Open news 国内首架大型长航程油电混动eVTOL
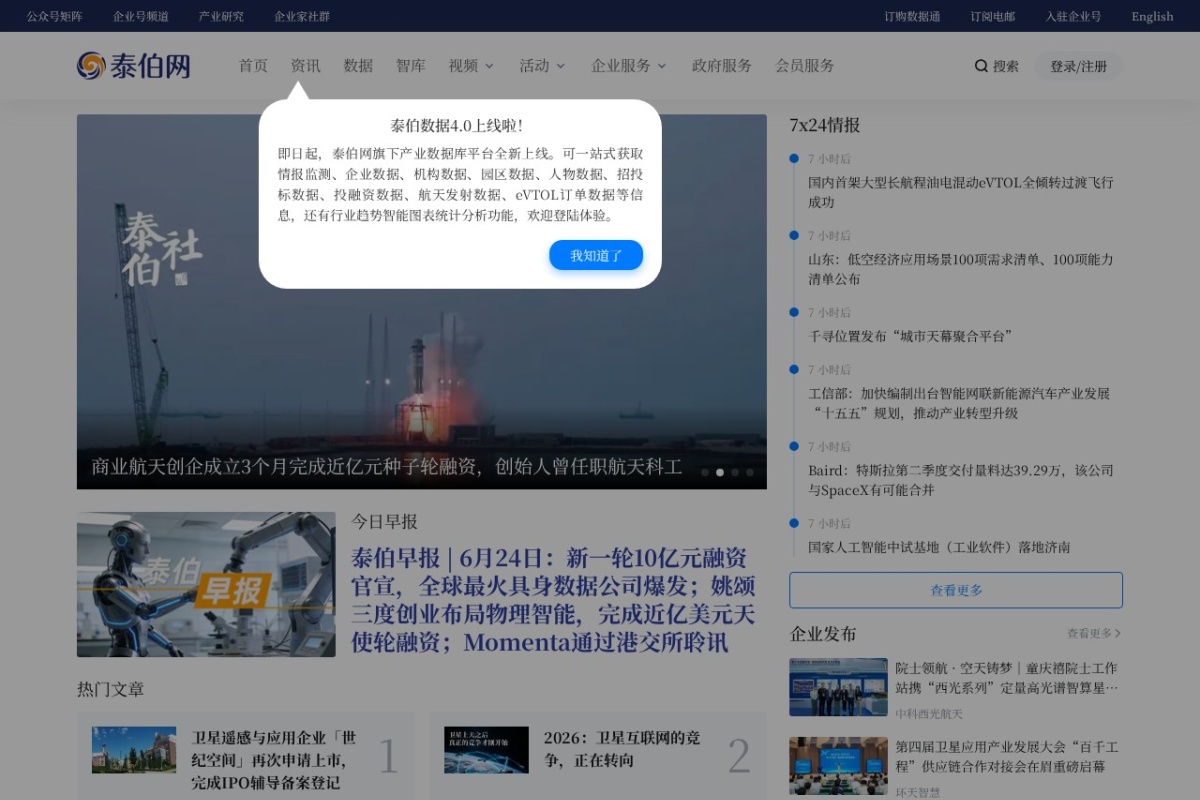Screen dimensions: 1200x800 960,192
